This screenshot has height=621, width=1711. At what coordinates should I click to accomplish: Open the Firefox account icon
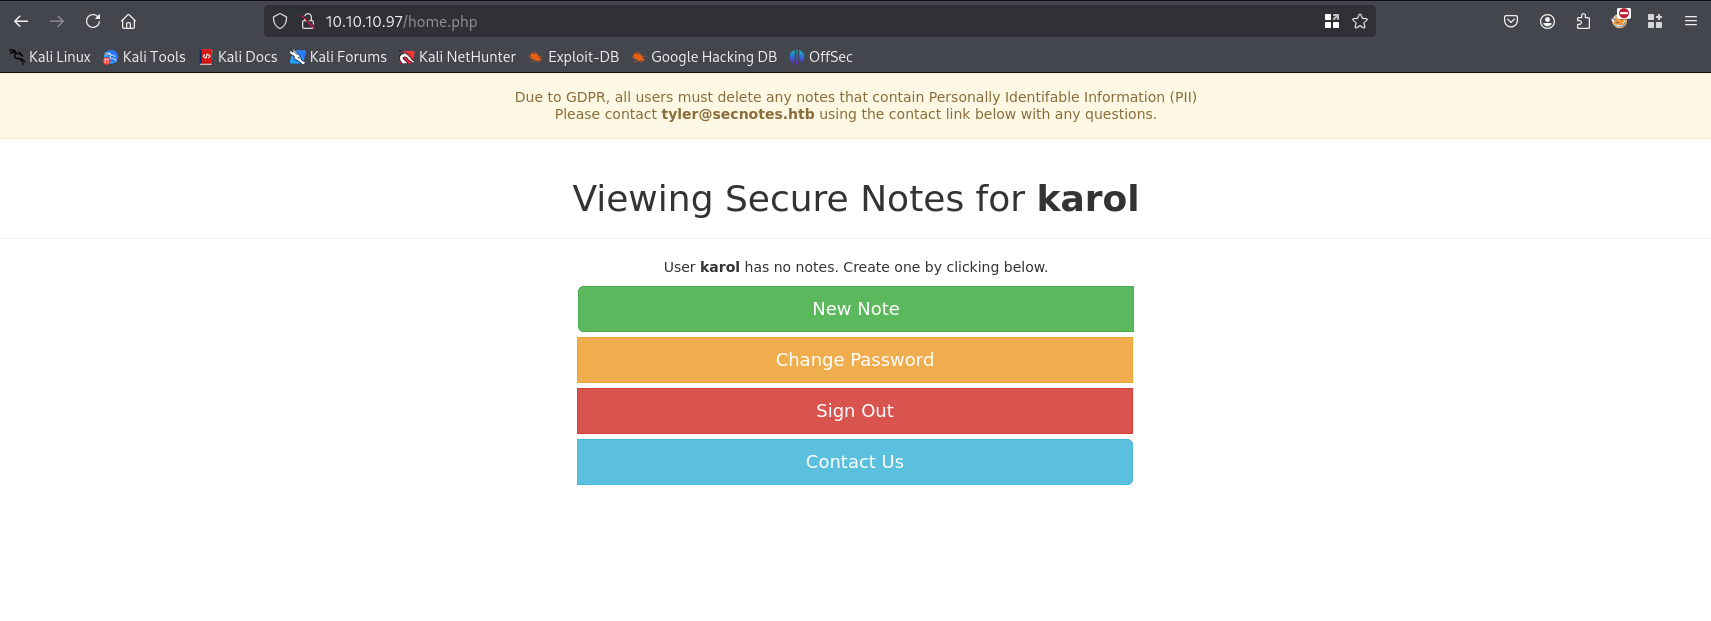1547,21
